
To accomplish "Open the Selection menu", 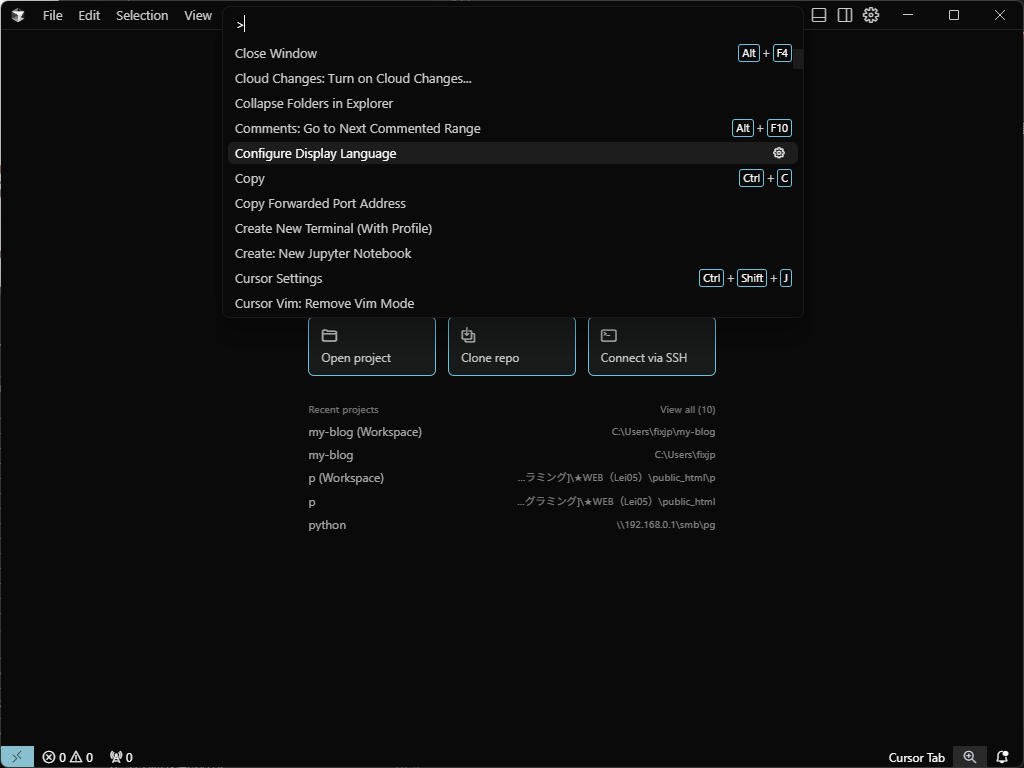I will tap(142, 15).
